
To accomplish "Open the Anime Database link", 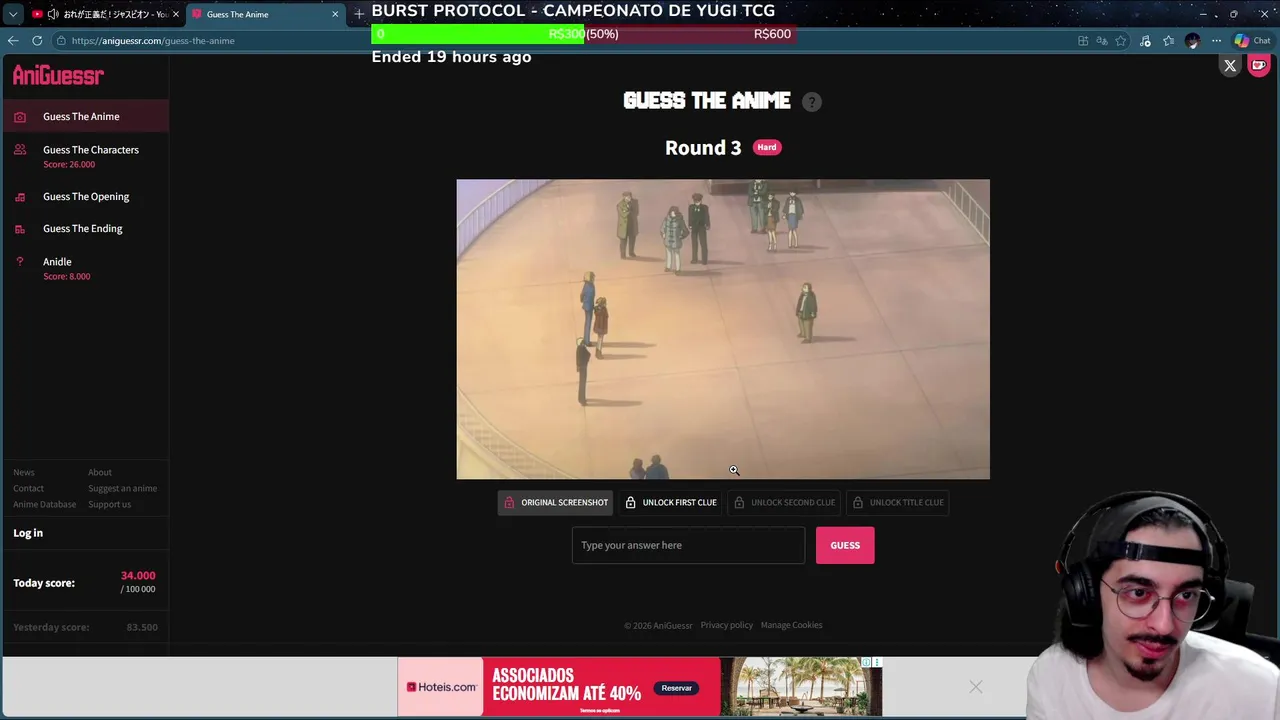I will [x=45, y=504].
